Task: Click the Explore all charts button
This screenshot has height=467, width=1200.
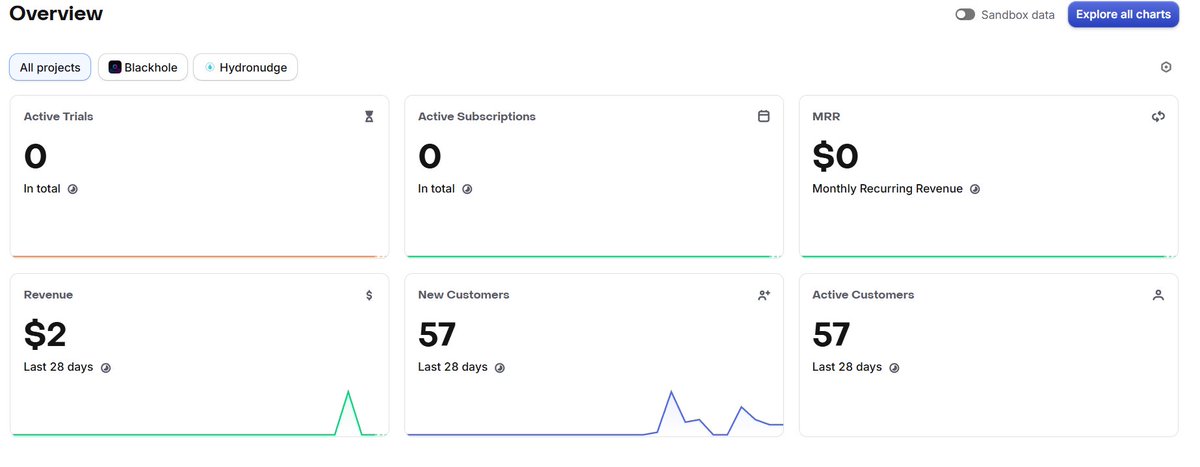Action: (x=1123, y=15)
